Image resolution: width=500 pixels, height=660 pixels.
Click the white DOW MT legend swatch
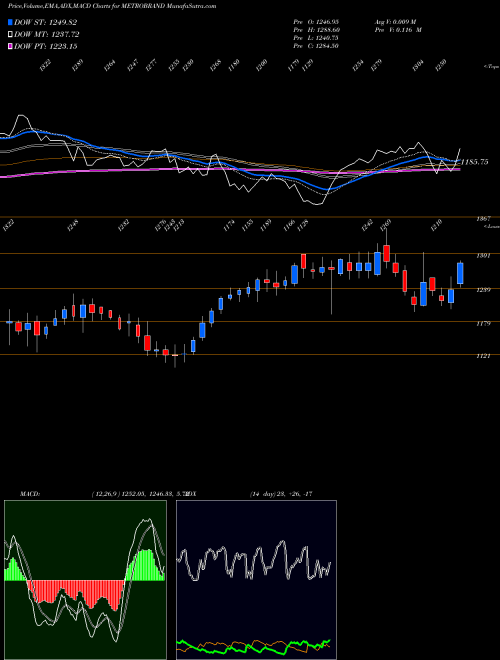tap(10, 34)
